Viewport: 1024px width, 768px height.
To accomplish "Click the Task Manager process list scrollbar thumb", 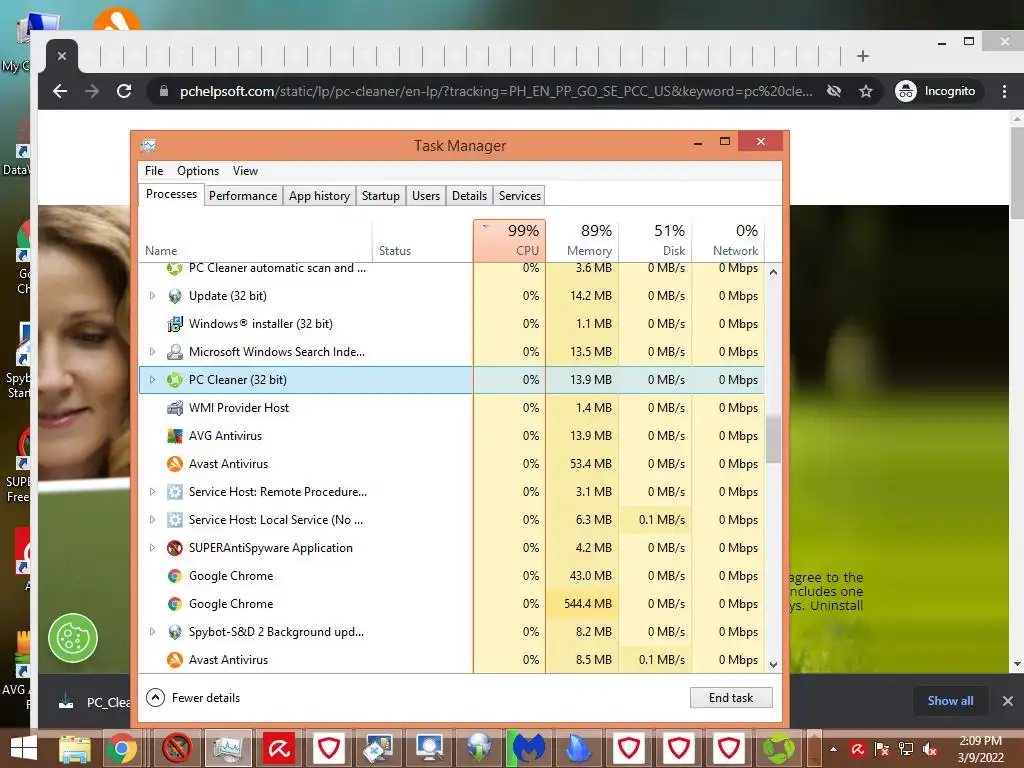I will tap(773, 438).
